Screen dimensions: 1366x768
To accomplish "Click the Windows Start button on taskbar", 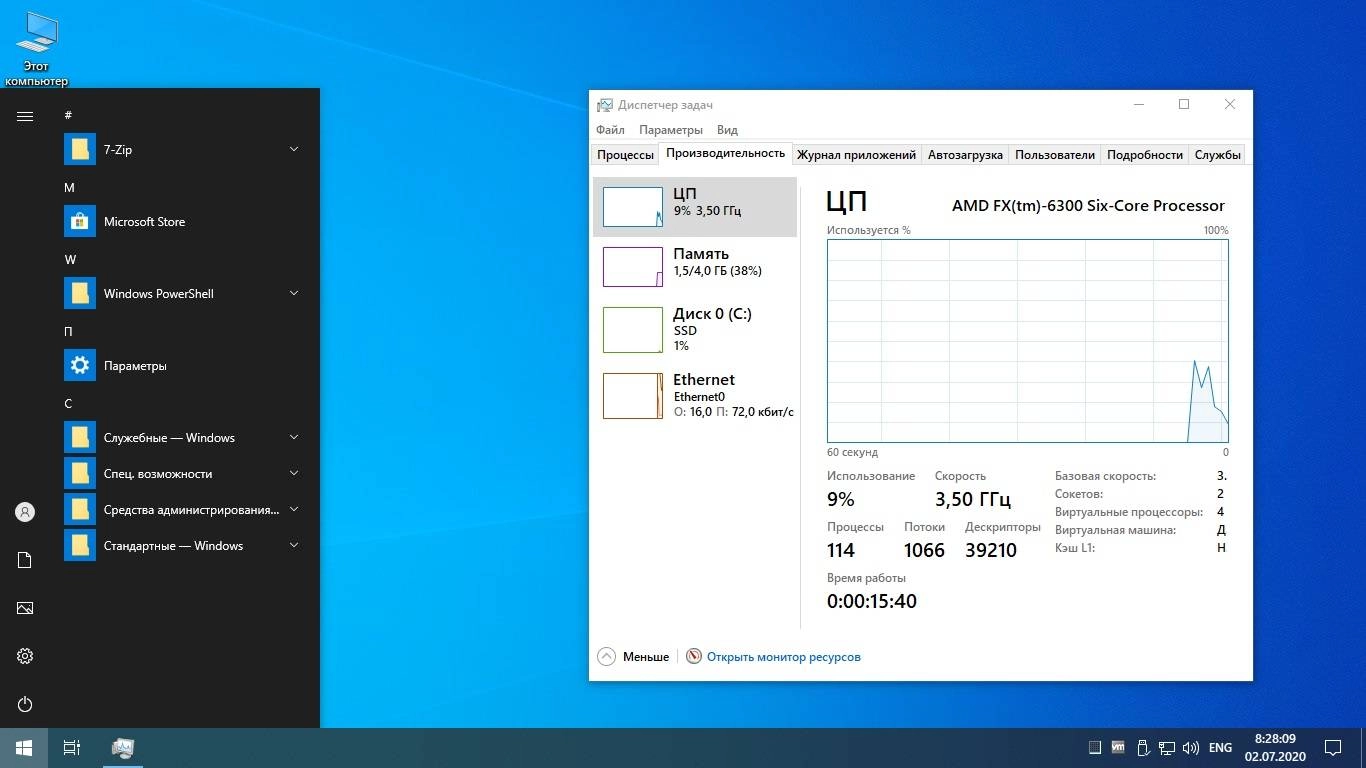I will [x=24, y=748].
